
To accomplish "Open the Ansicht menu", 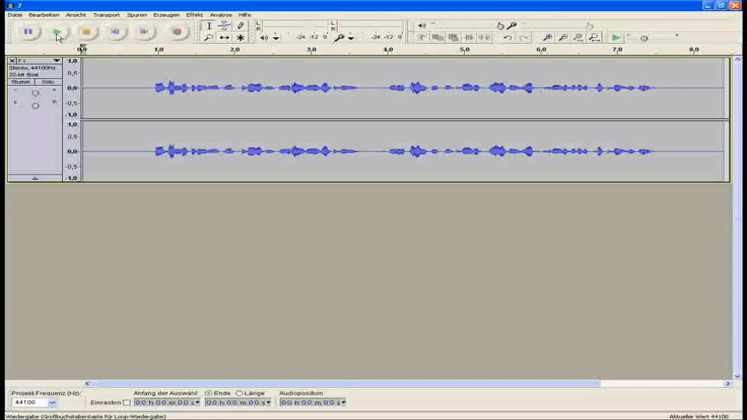I will (x=76, y=15).
